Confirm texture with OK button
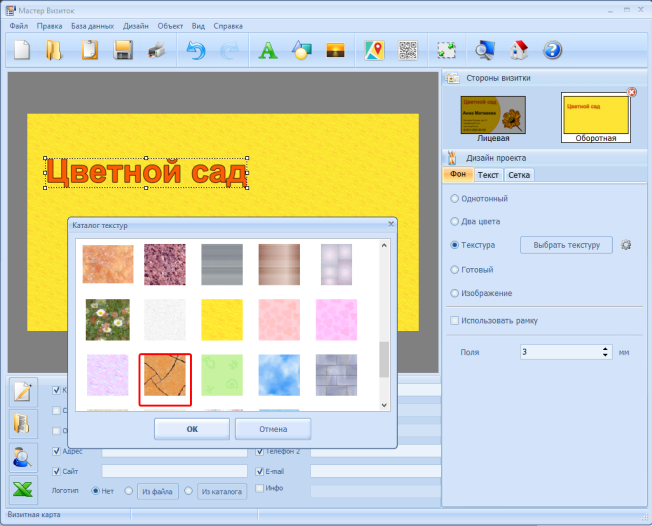This screenshot has width=652, height=526. tap(192, 429)
